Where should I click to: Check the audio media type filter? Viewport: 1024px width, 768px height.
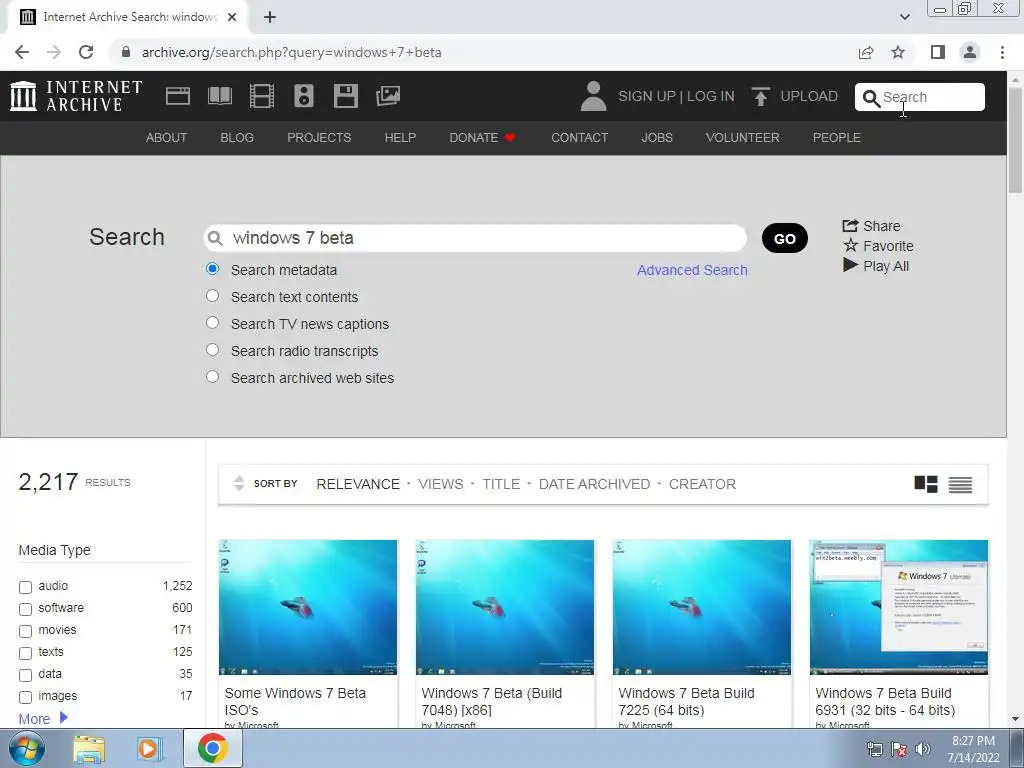(x=25, y=587)
